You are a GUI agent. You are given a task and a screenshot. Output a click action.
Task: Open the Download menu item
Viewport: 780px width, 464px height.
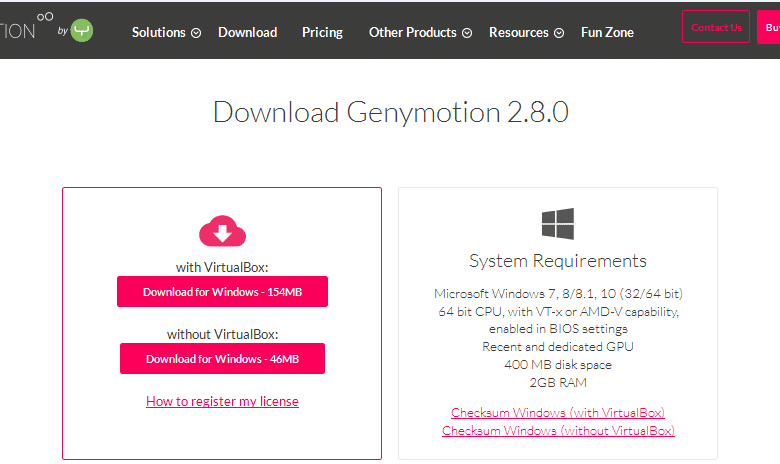coord(248,32)
